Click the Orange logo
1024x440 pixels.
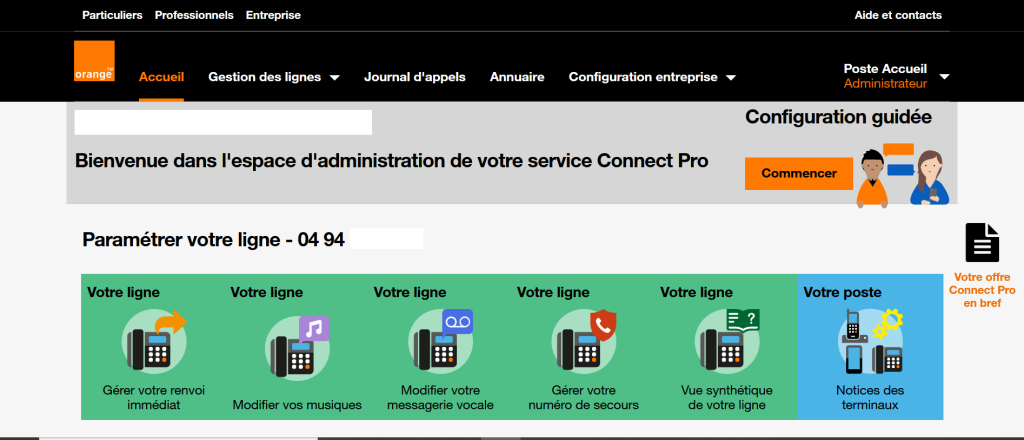tap(94, 61)
